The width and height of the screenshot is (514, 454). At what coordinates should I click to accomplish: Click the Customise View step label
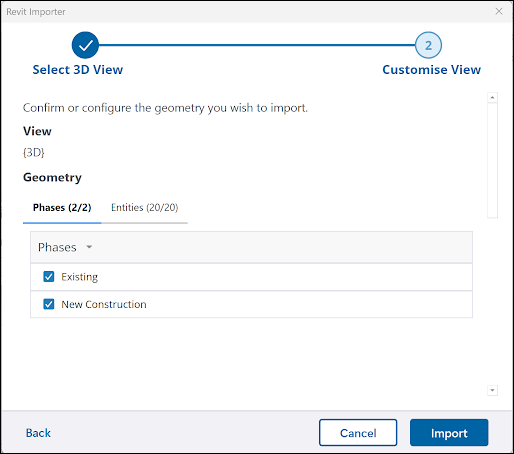(x=431, y=70)
